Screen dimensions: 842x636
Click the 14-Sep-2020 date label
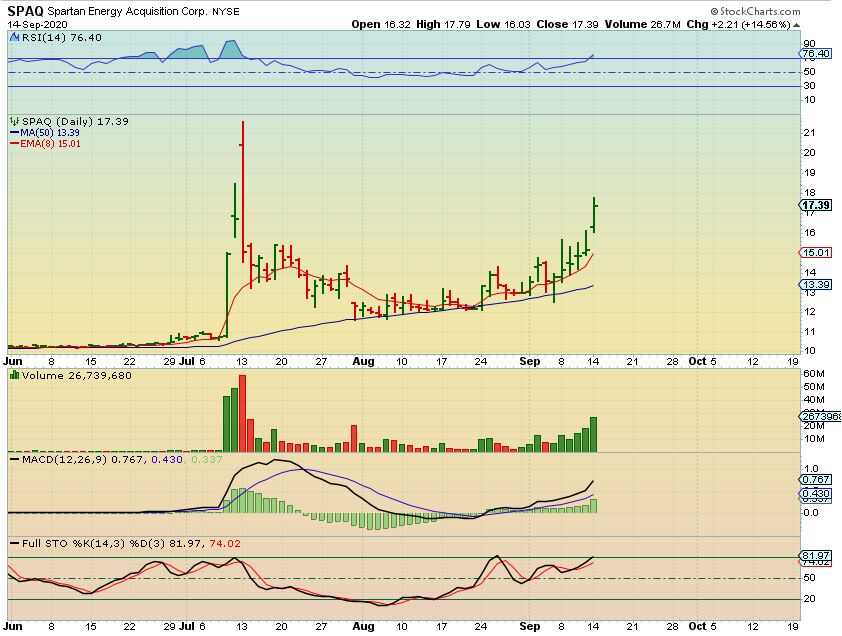[37, 24]
